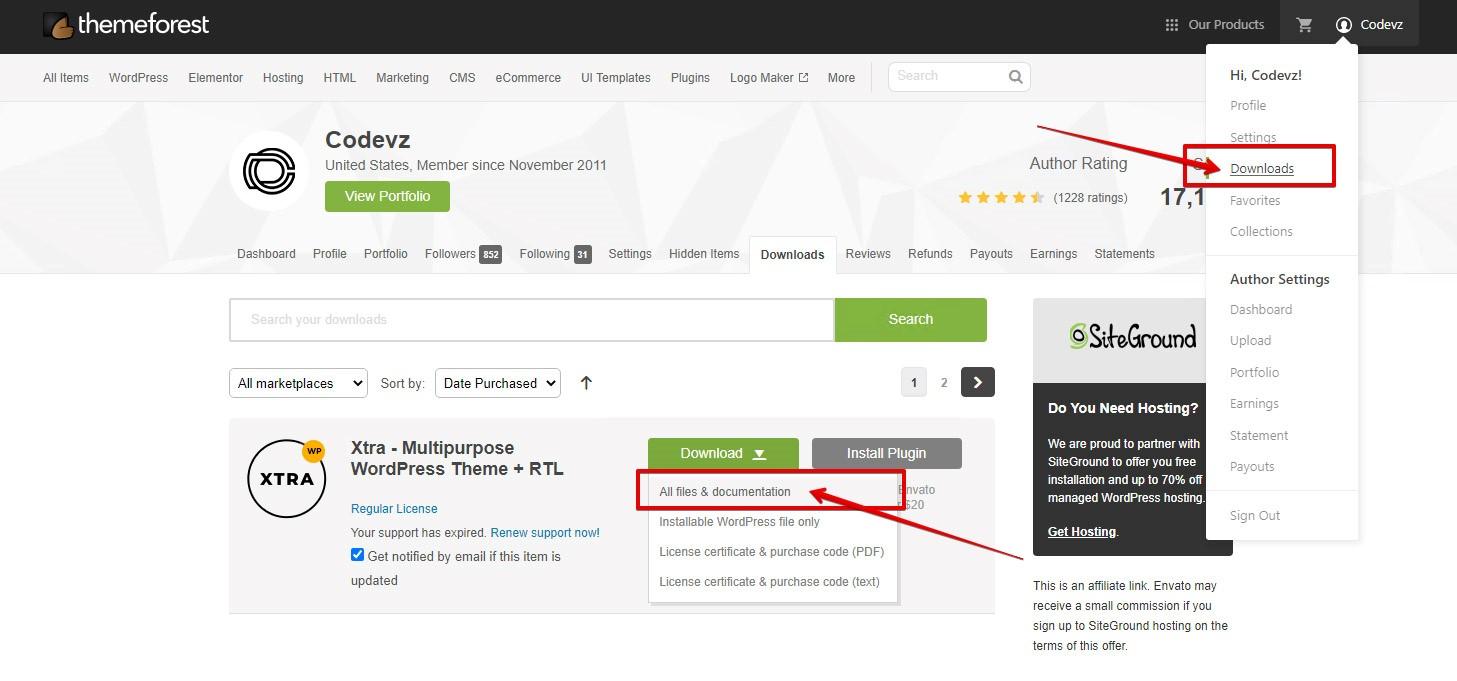The width and height of the screenshot is (1457, 681).
Task: Open the shopping cart icon
Action: coord(1304,25)
